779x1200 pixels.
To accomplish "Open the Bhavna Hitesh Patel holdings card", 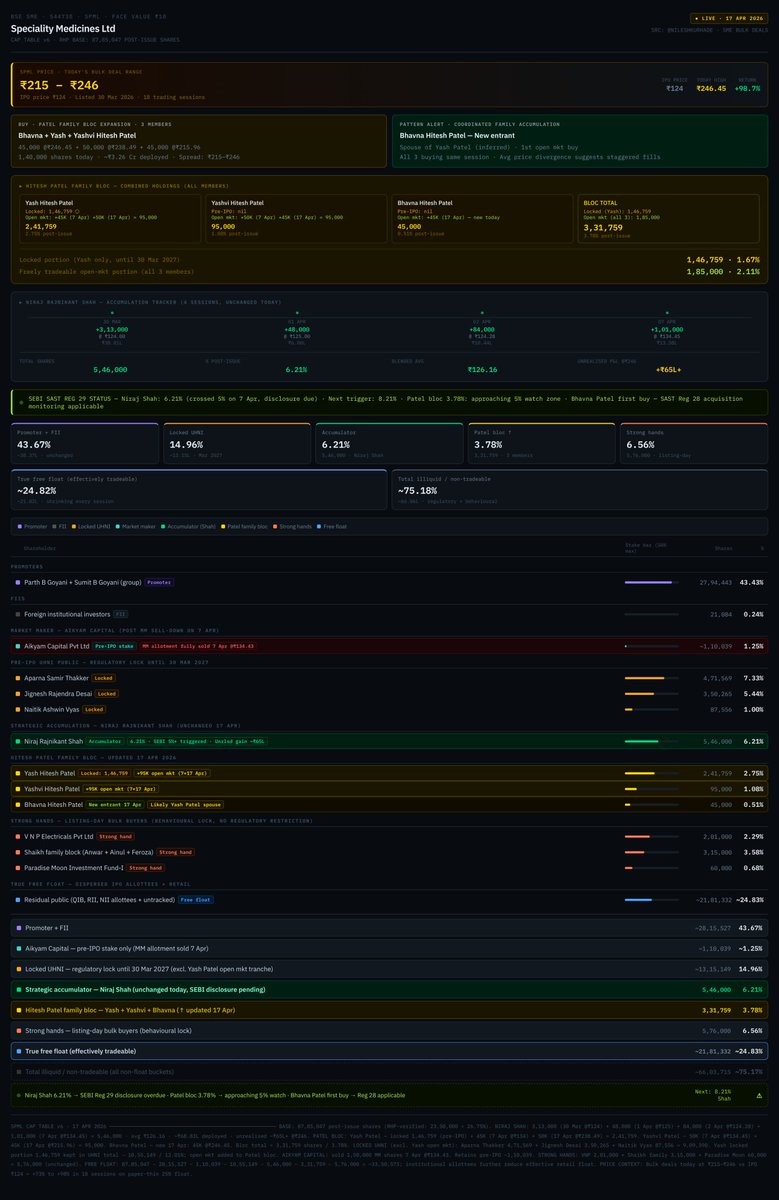I will tap(482, 217).
